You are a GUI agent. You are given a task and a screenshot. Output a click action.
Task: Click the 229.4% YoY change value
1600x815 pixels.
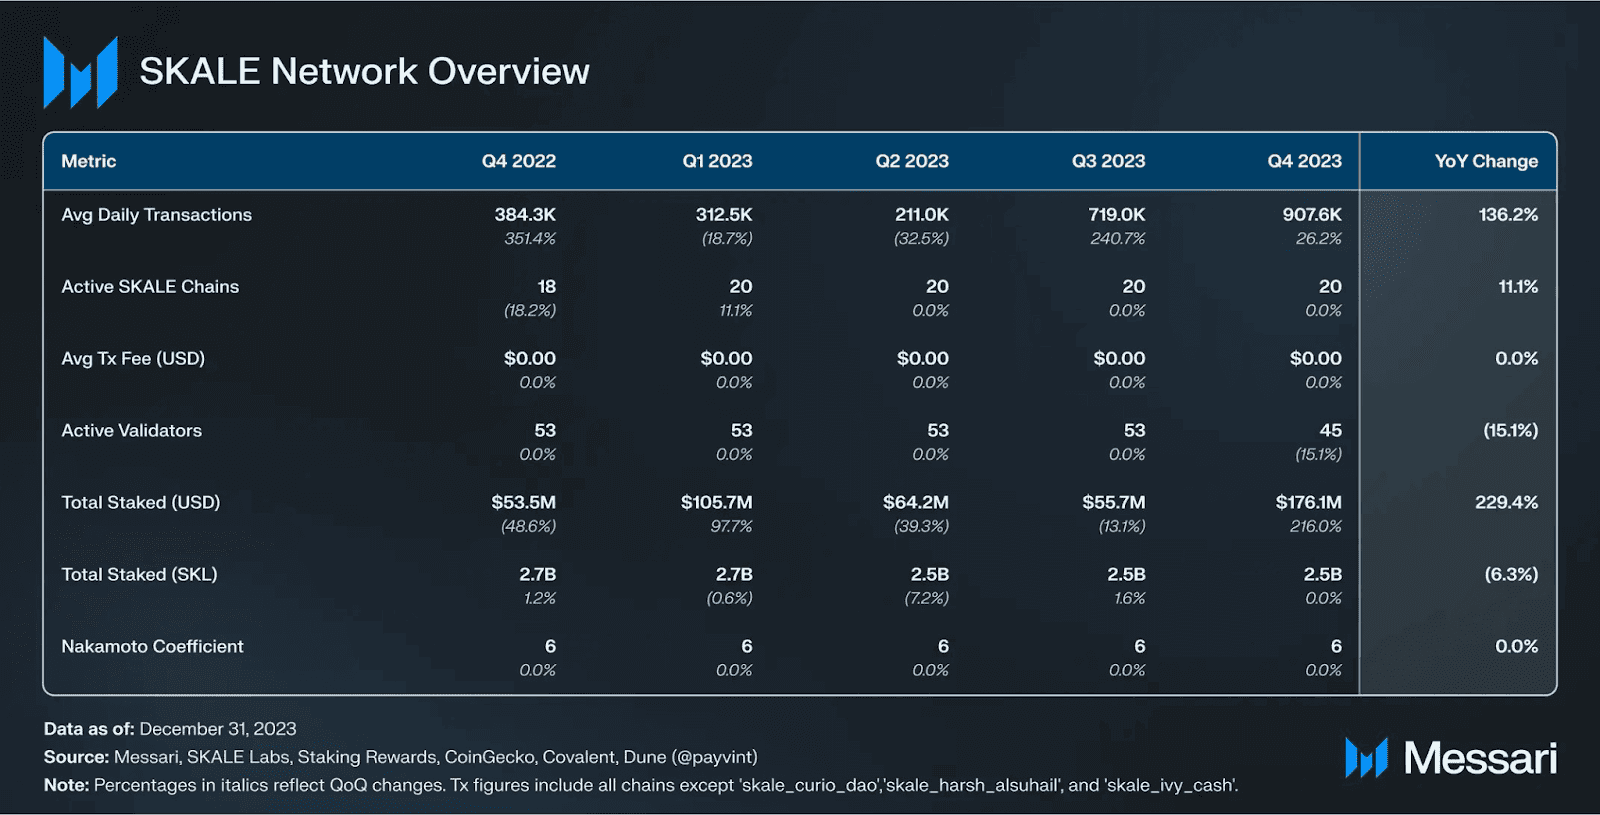click(1506, 503)
